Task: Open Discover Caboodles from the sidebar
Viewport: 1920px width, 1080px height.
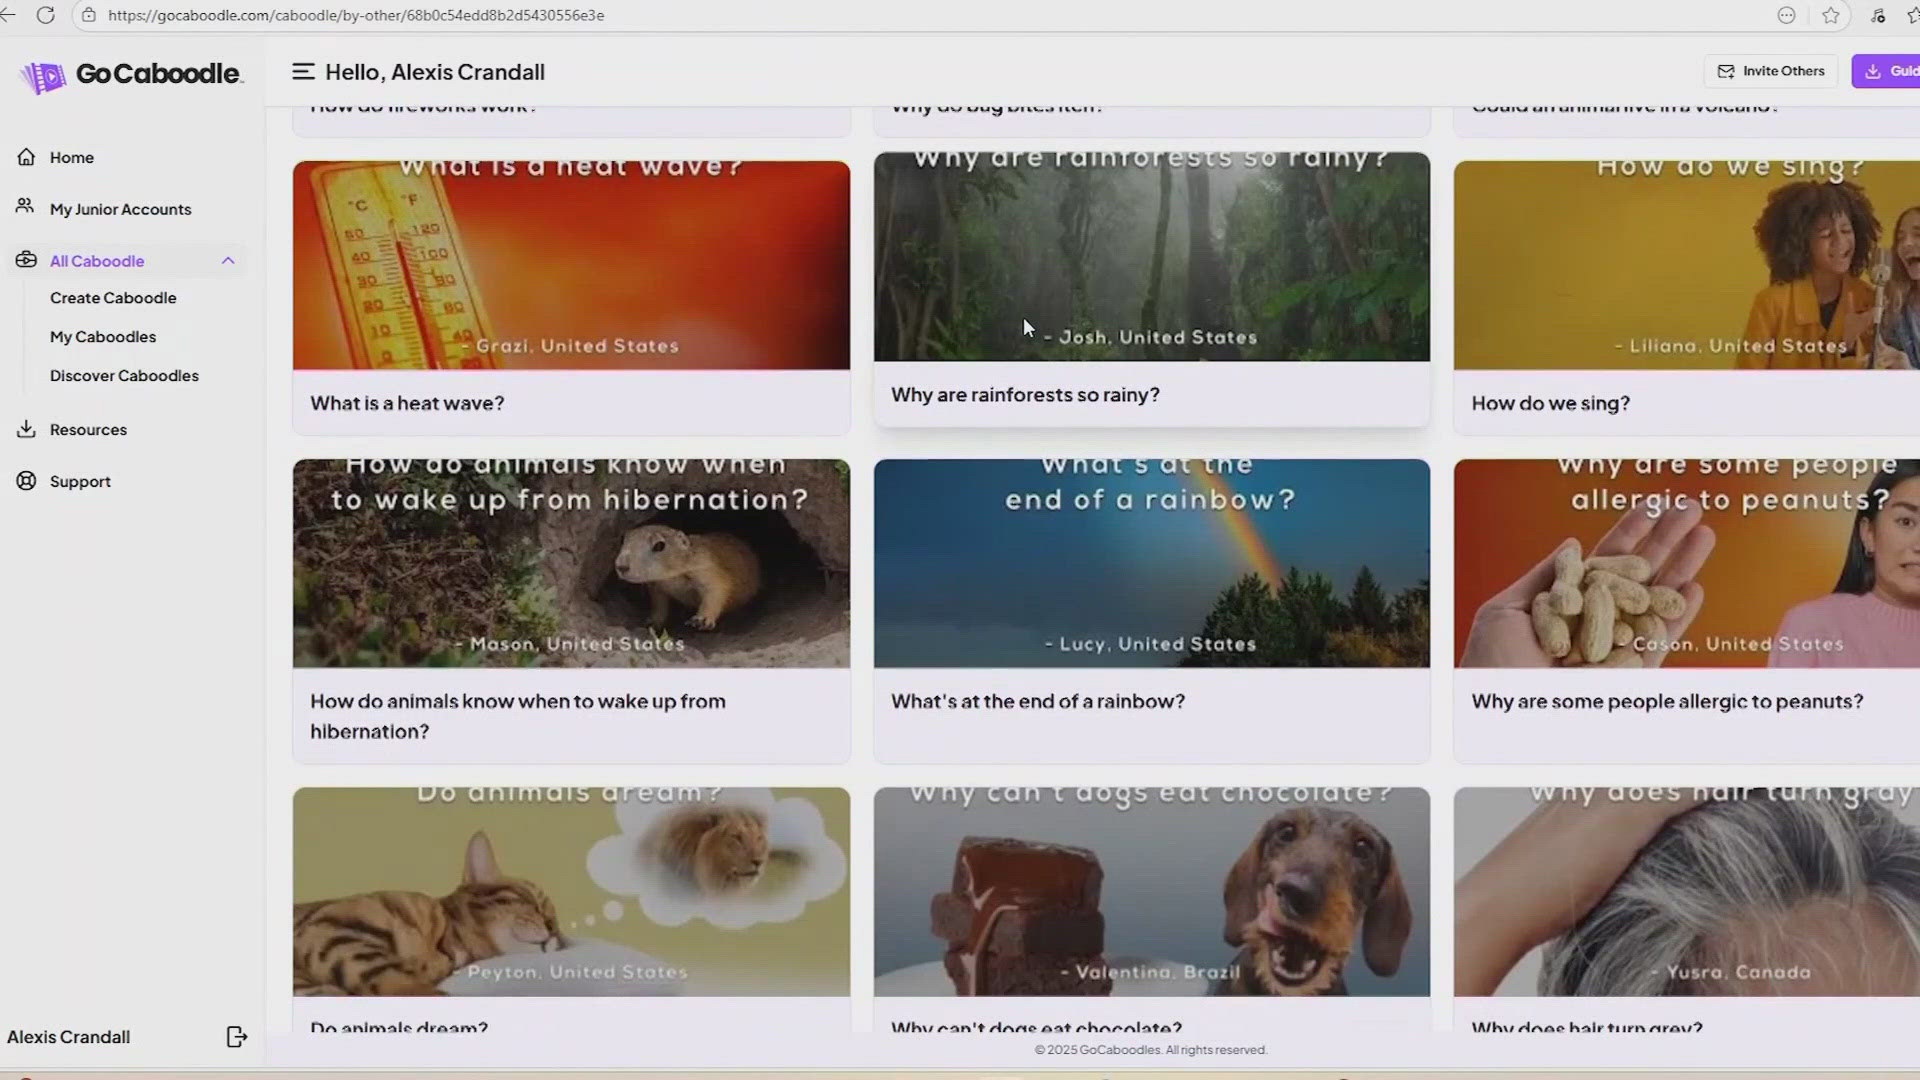Action: click(123, 375)
